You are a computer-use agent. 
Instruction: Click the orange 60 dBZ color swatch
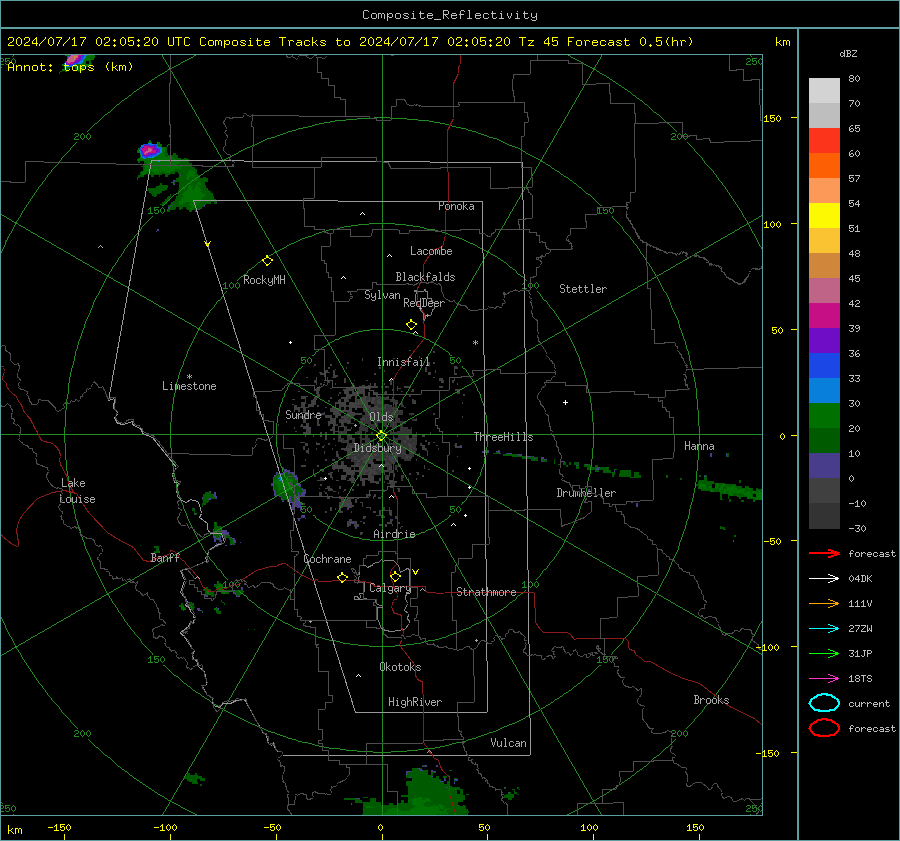824,165
